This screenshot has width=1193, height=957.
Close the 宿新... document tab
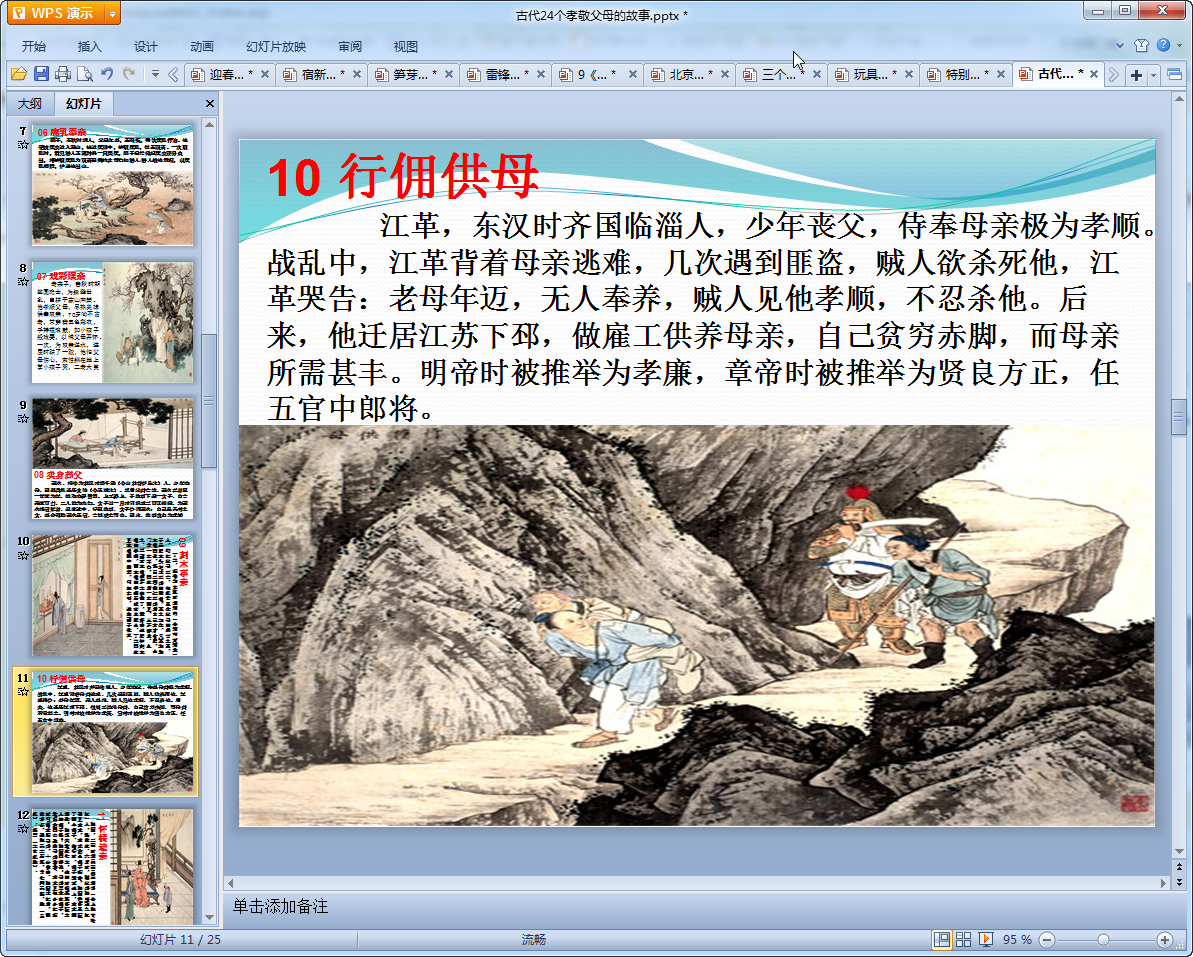coord(357,75)
